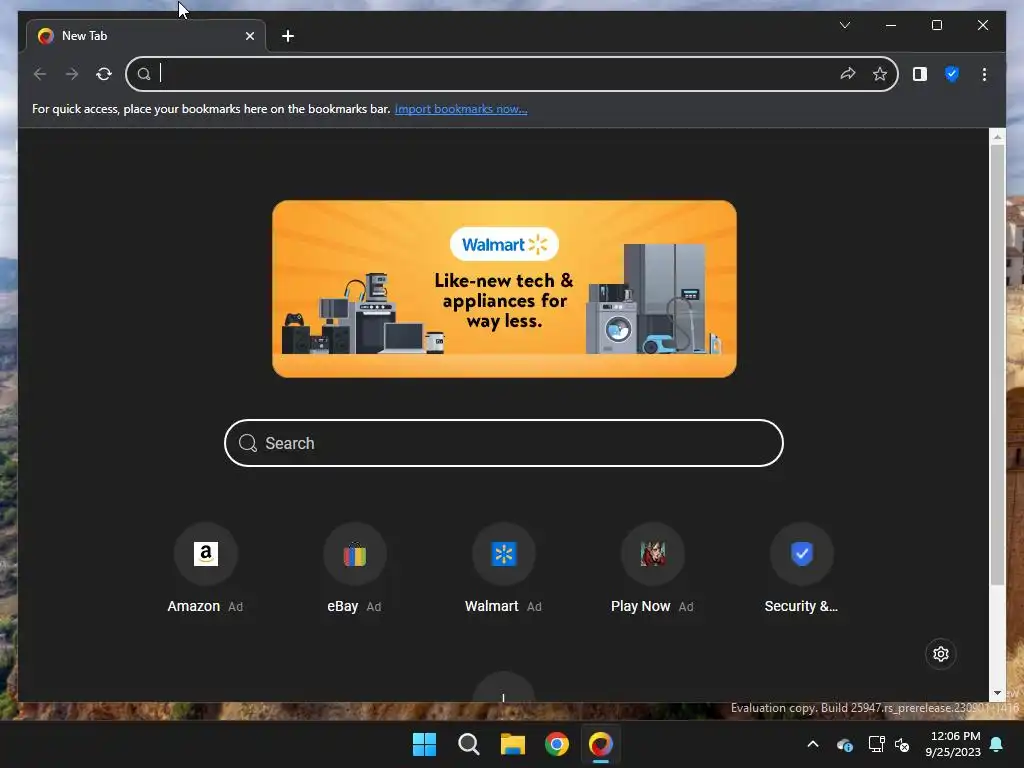Click the muted volume tray icon
Viewport: 1024px width, 768px height.
coord(902,744)
